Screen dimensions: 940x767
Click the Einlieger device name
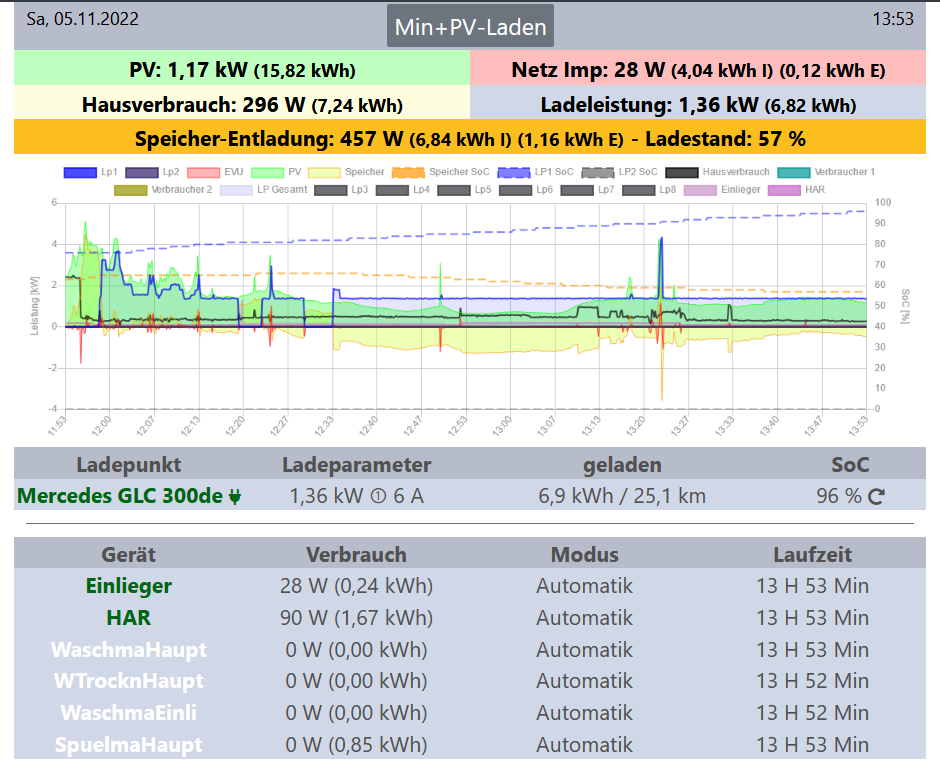pyautogui.click(x=128, y=586)
